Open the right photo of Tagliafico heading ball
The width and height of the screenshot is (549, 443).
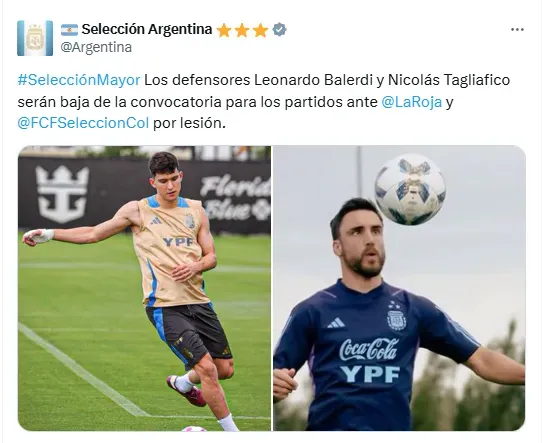(399, 288)
